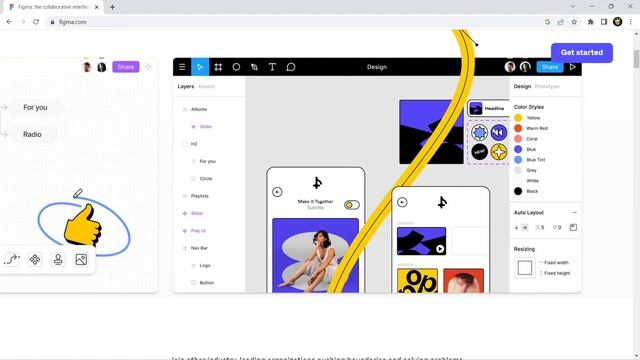This screenshot has width=640, height=360.
Task: Select the Ellipse shape tool
Action: pyautogui.click(x=236, y=67)
